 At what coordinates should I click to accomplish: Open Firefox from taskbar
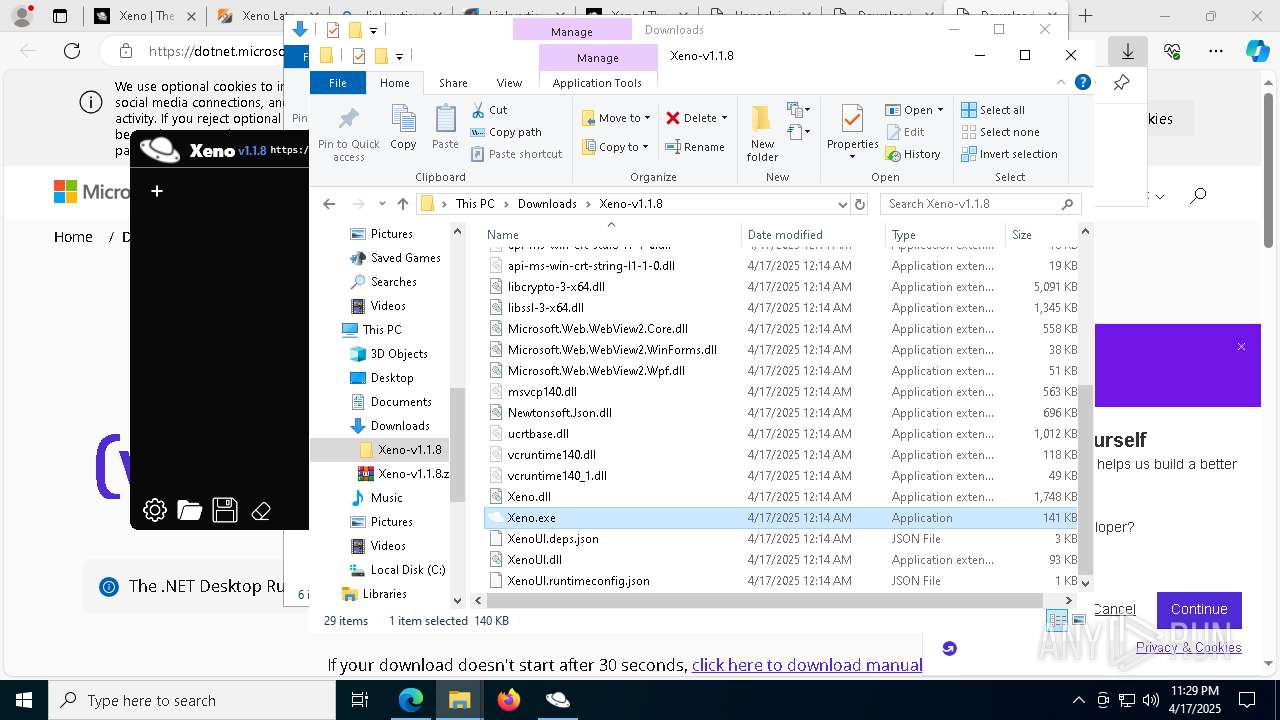pos(509,700)
